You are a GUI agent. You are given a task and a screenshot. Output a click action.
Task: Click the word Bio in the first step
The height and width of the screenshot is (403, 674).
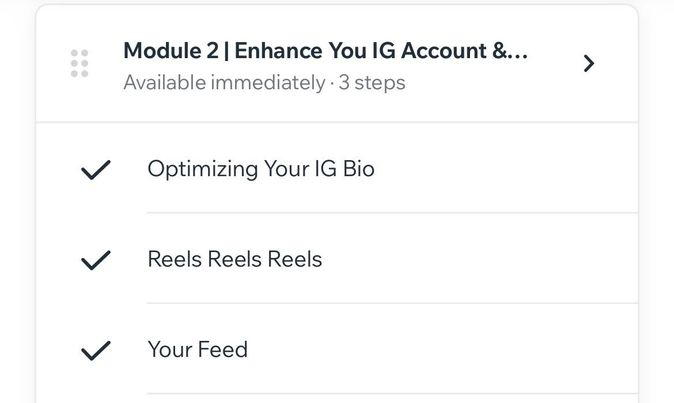coord(358,168)
